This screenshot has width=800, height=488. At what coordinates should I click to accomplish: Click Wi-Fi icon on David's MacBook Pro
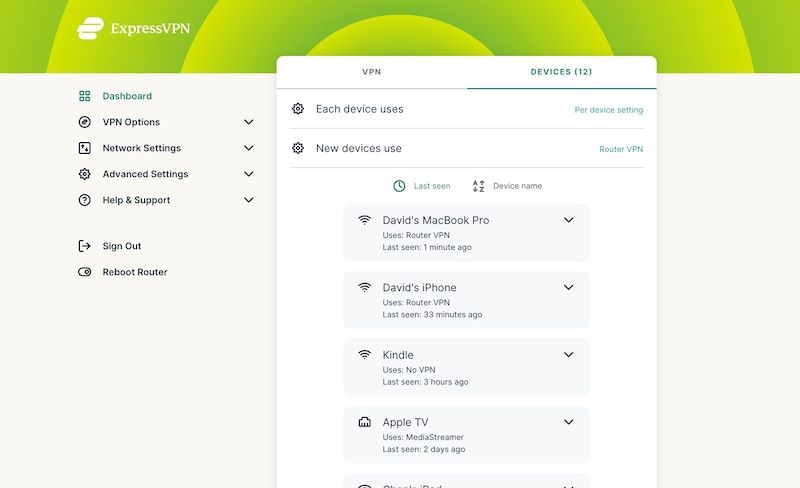(364, 220)
